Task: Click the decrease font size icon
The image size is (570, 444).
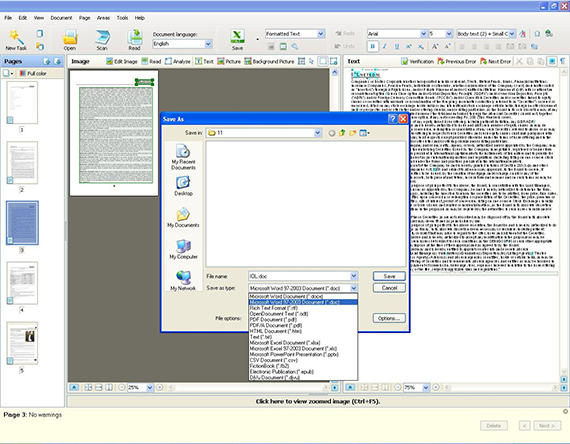Action: pyautogui.click(x=447, y=47)
